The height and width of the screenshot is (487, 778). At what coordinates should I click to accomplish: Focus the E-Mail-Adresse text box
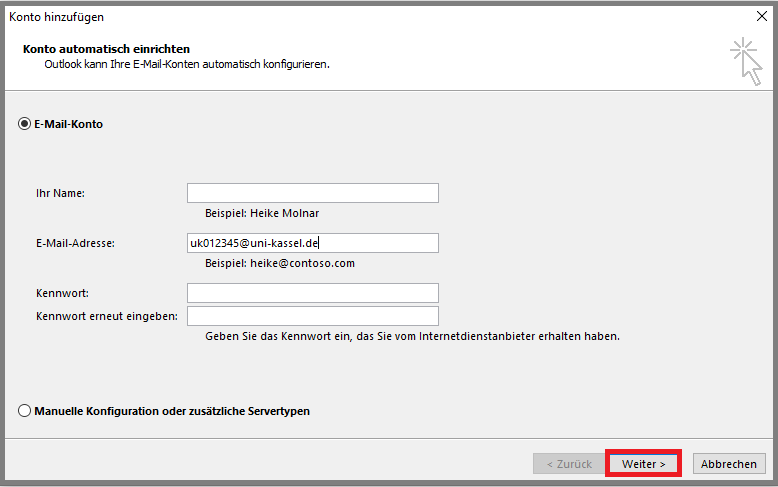point(313,243)
